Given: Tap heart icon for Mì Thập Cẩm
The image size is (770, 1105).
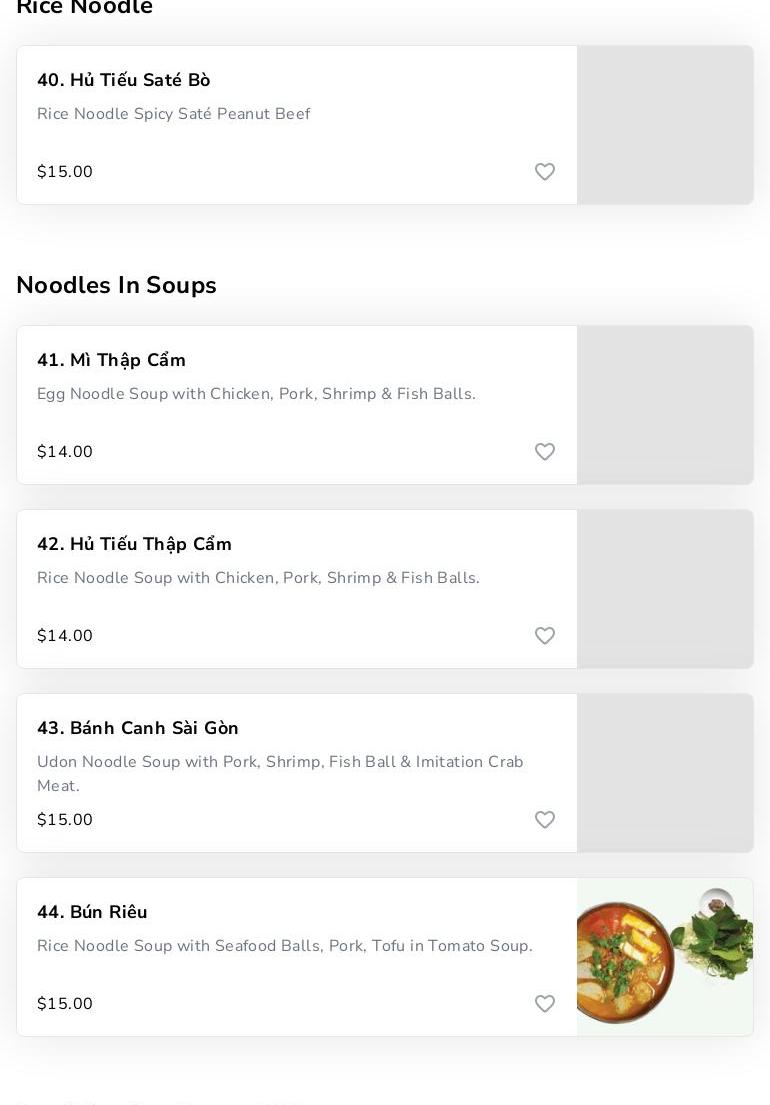Looking at the screenshot, I should (x=545, y=452).
